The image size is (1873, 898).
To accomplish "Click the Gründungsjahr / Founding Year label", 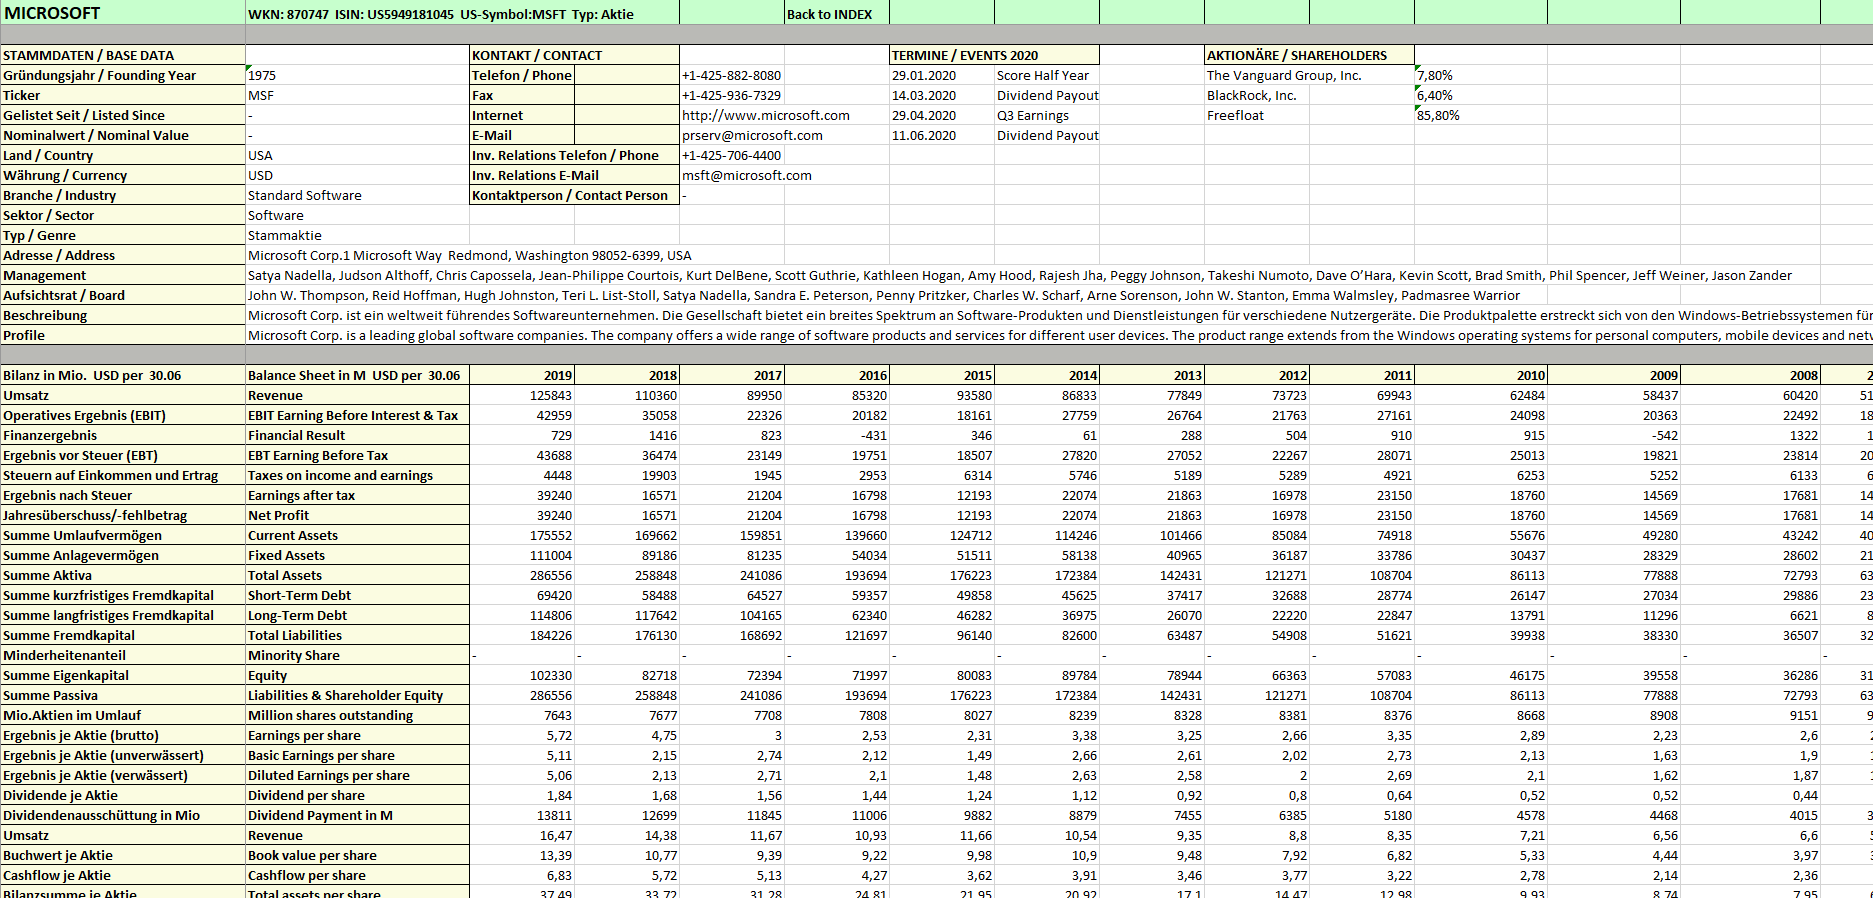I will [x=123, y=75].
